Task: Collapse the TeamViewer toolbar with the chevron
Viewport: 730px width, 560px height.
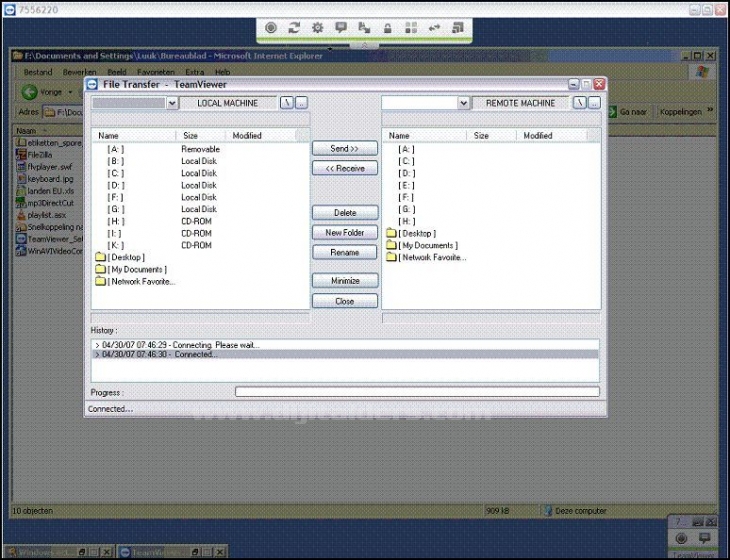Action: pyautogui.click(x=364, y=46)
